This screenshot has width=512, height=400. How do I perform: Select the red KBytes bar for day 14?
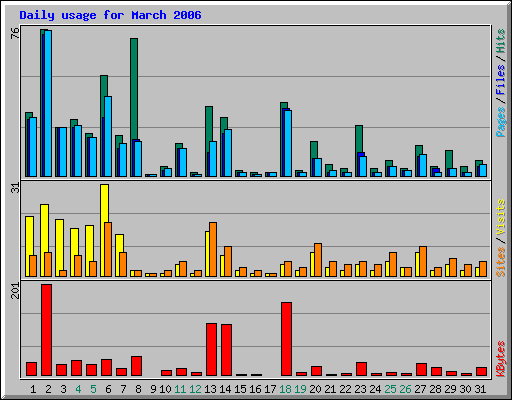(227, 350)
